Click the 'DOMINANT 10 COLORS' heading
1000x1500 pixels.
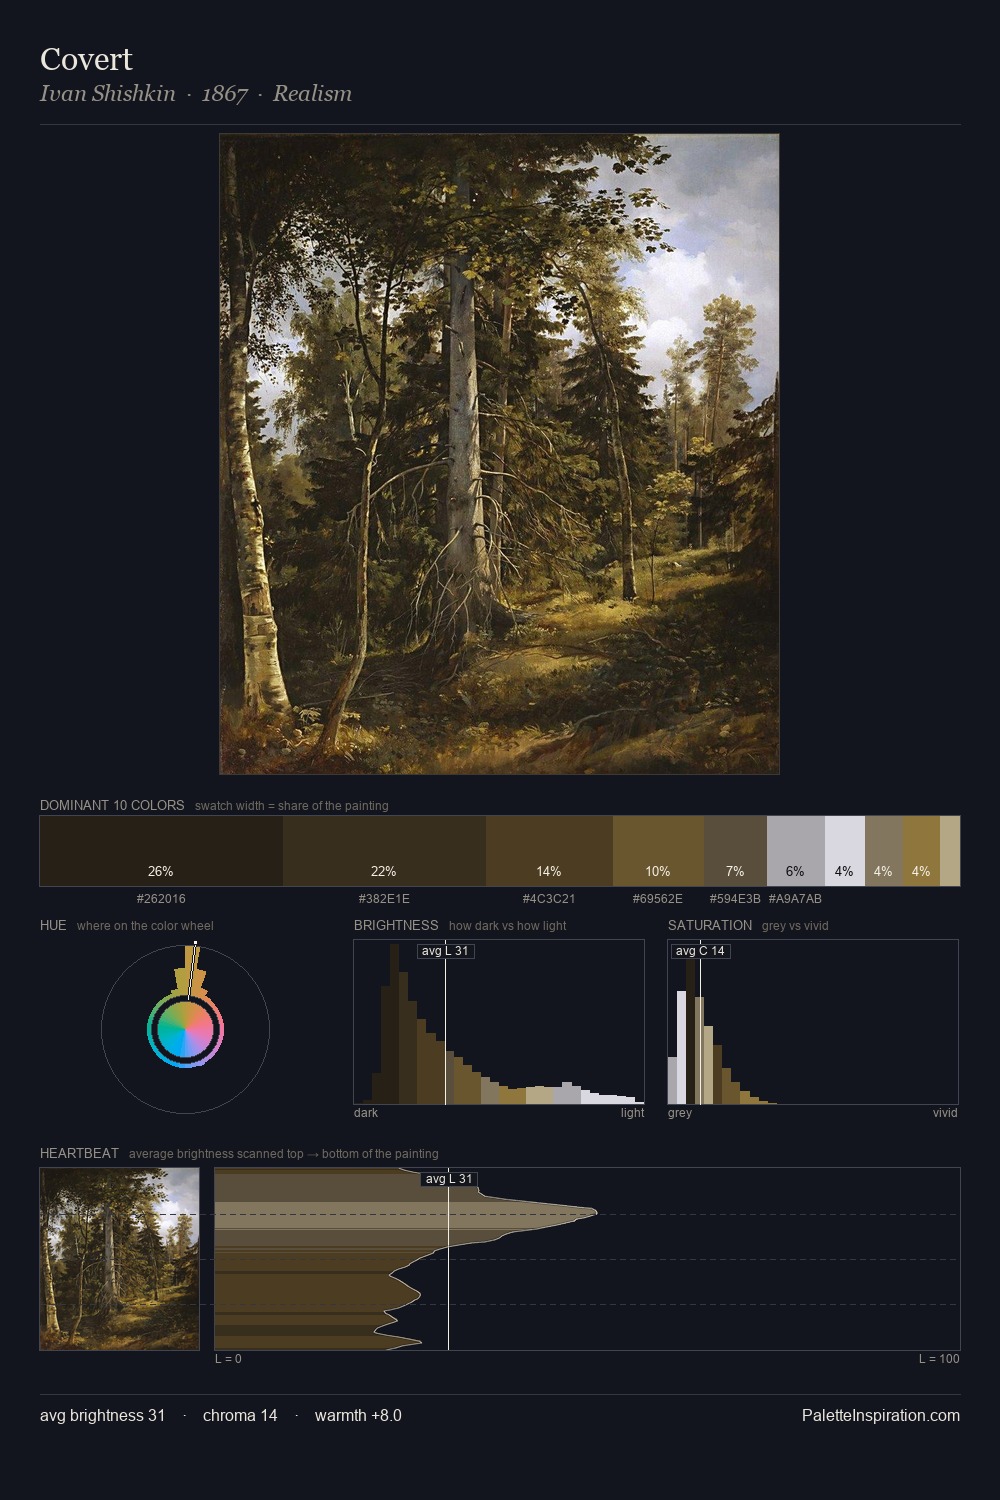pyautogui.click(x=112, y=805)
